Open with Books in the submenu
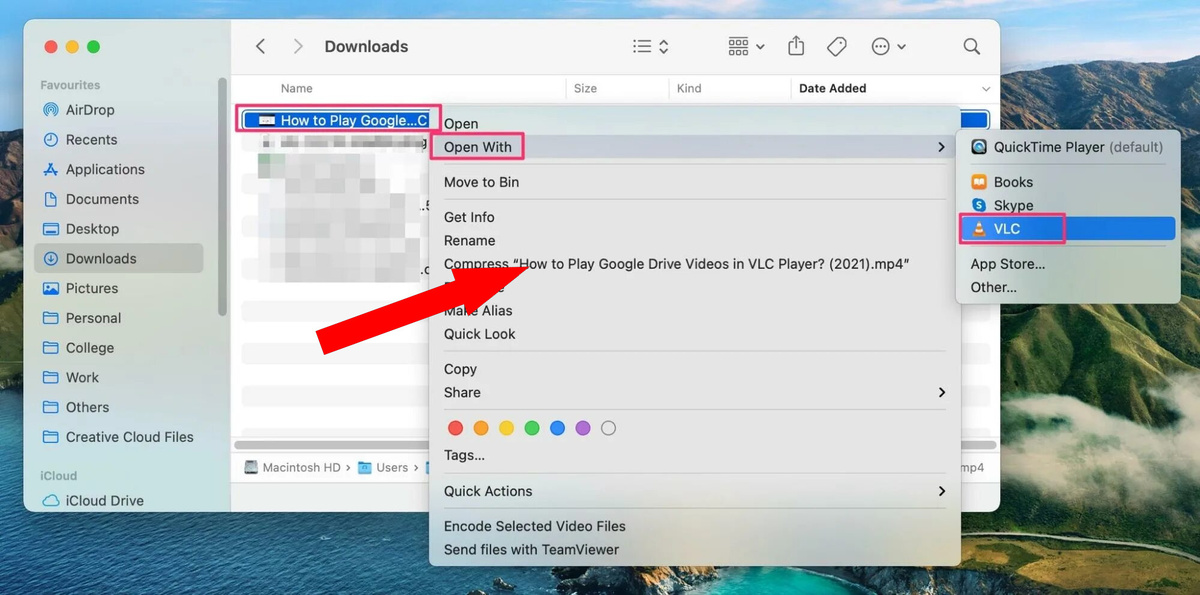1200x595 pixels. click(1069, 182)
